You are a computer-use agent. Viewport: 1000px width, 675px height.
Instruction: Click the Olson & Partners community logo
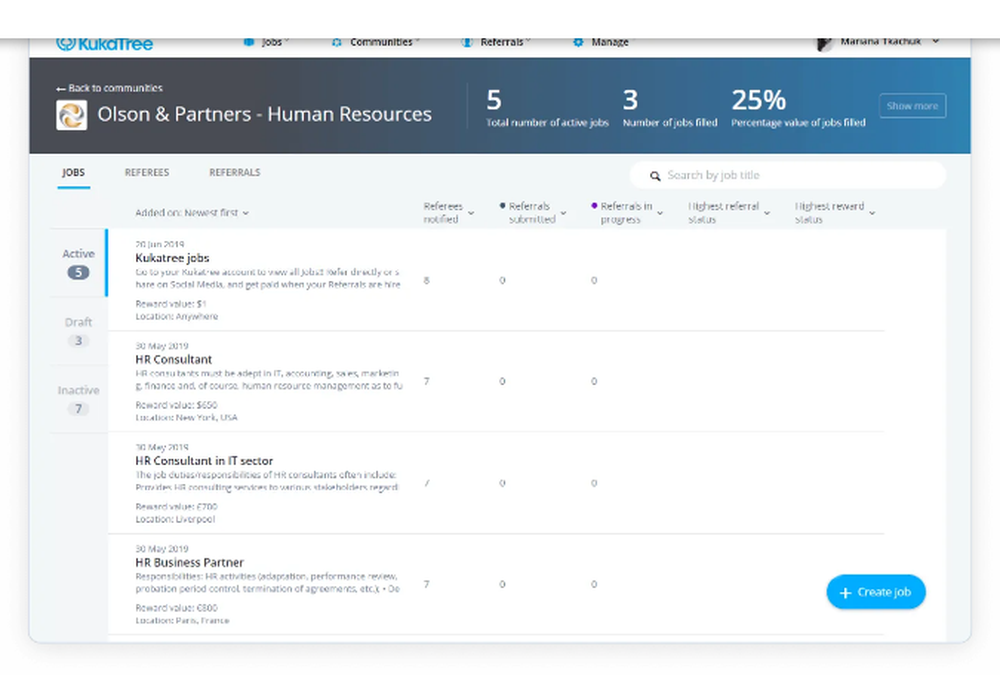(x=72, y=115)
